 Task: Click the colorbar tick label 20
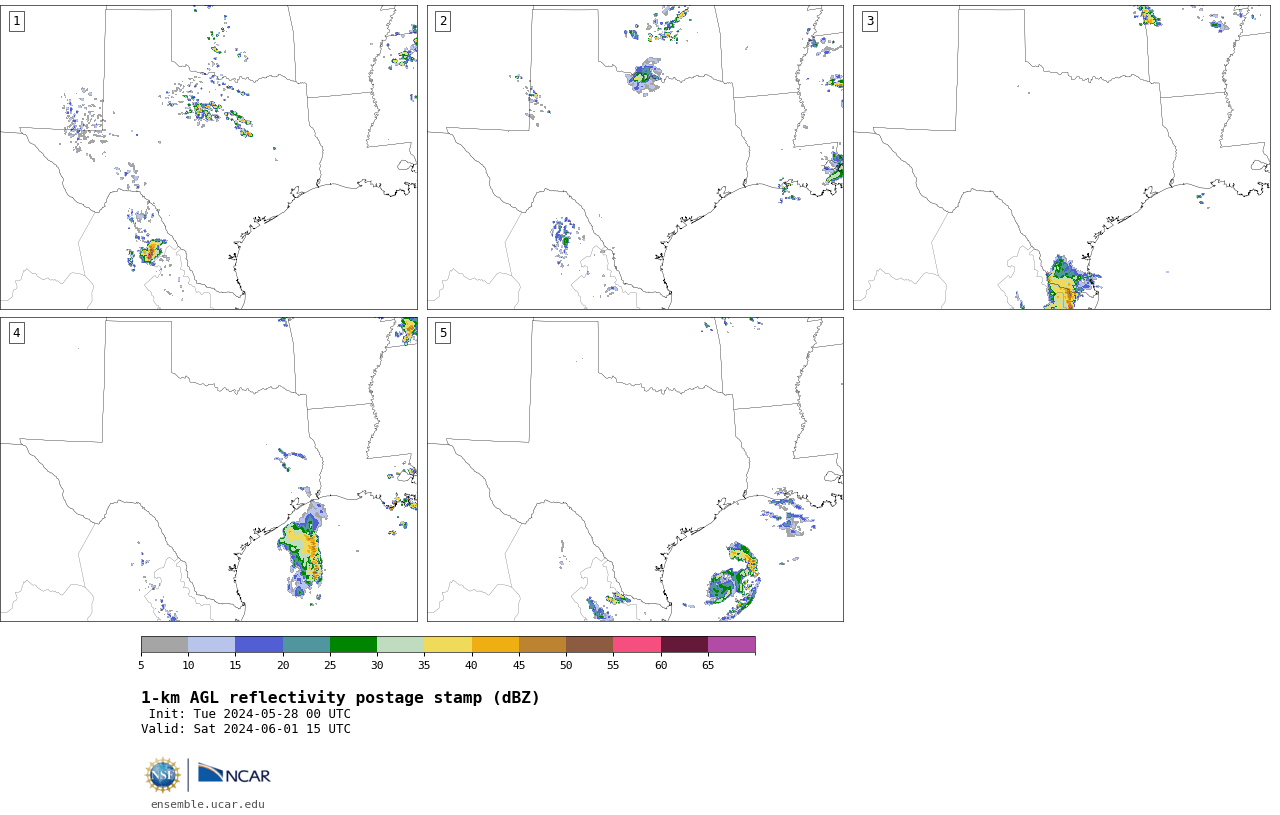pos(283,665)
